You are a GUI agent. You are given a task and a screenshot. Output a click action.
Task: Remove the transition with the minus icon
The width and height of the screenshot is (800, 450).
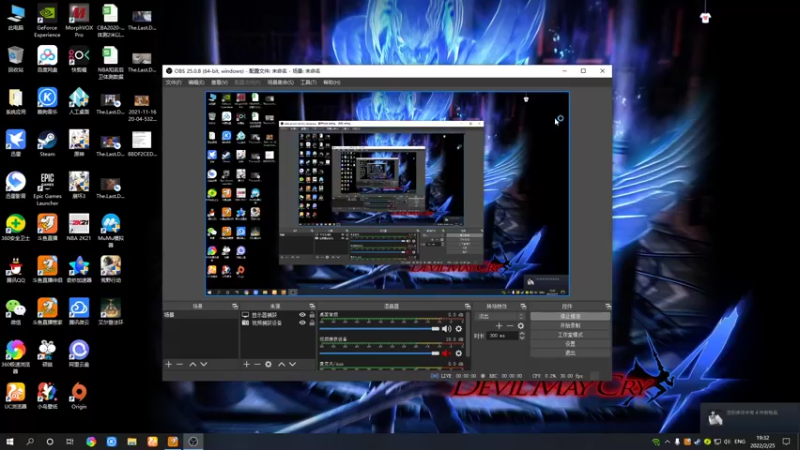point(510,326)
